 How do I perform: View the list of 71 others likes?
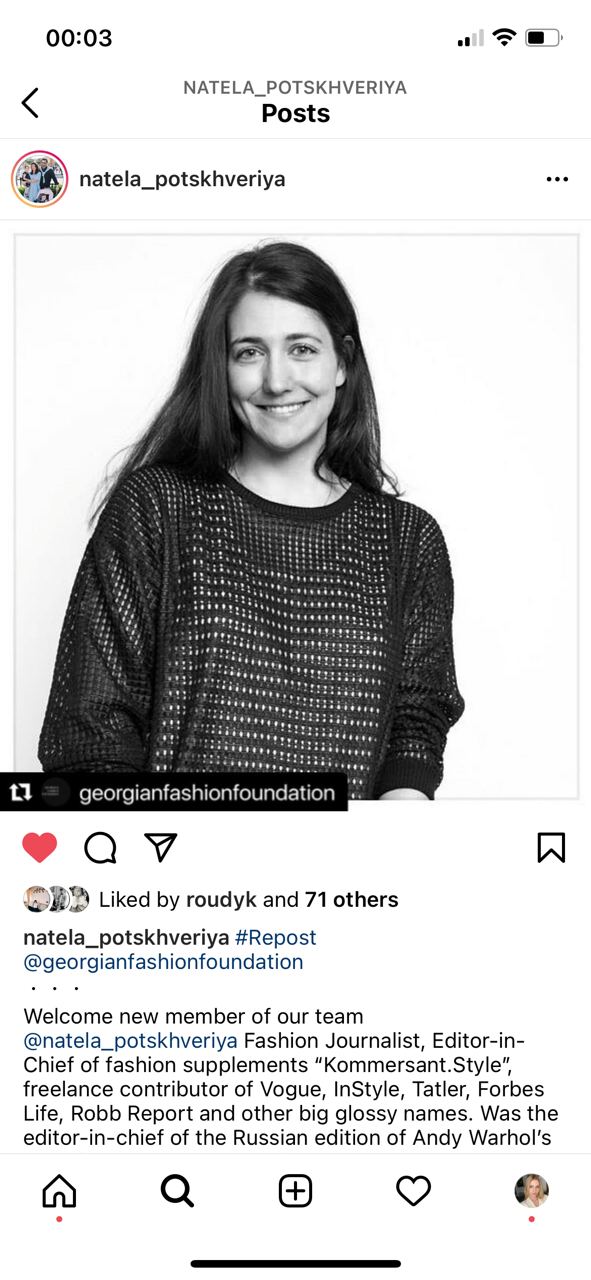tap(351, 900)
